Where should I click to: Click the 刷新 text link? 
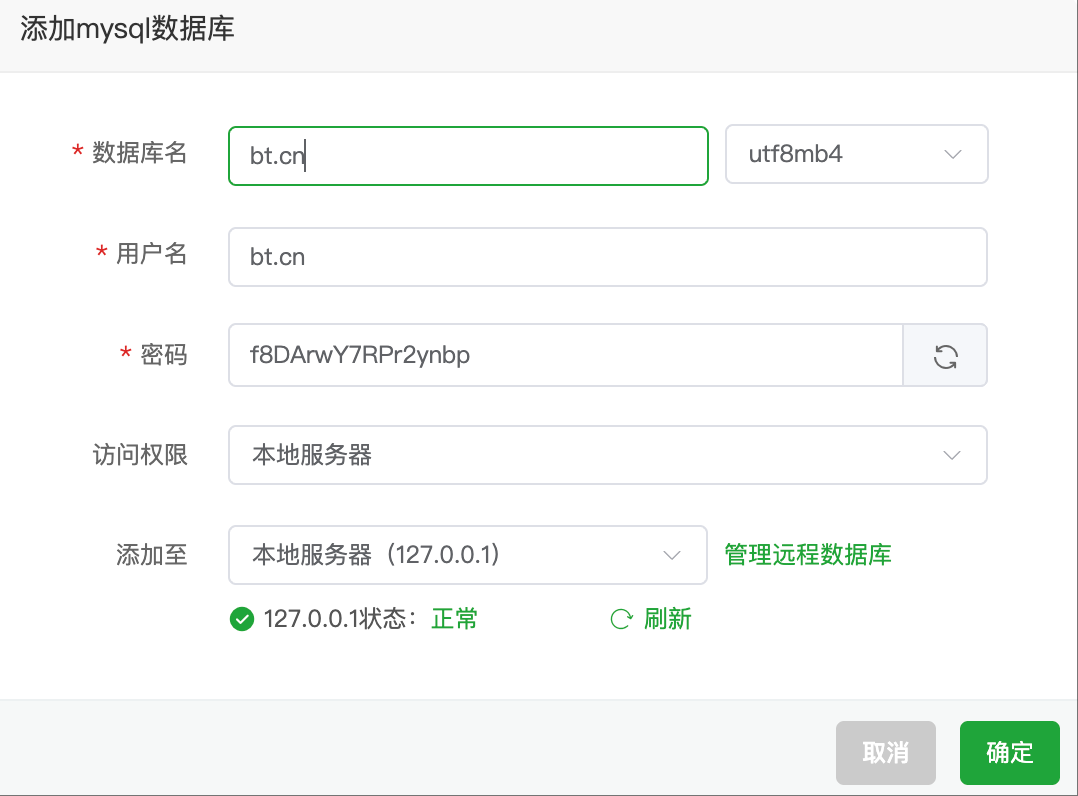tap(668, 619)
